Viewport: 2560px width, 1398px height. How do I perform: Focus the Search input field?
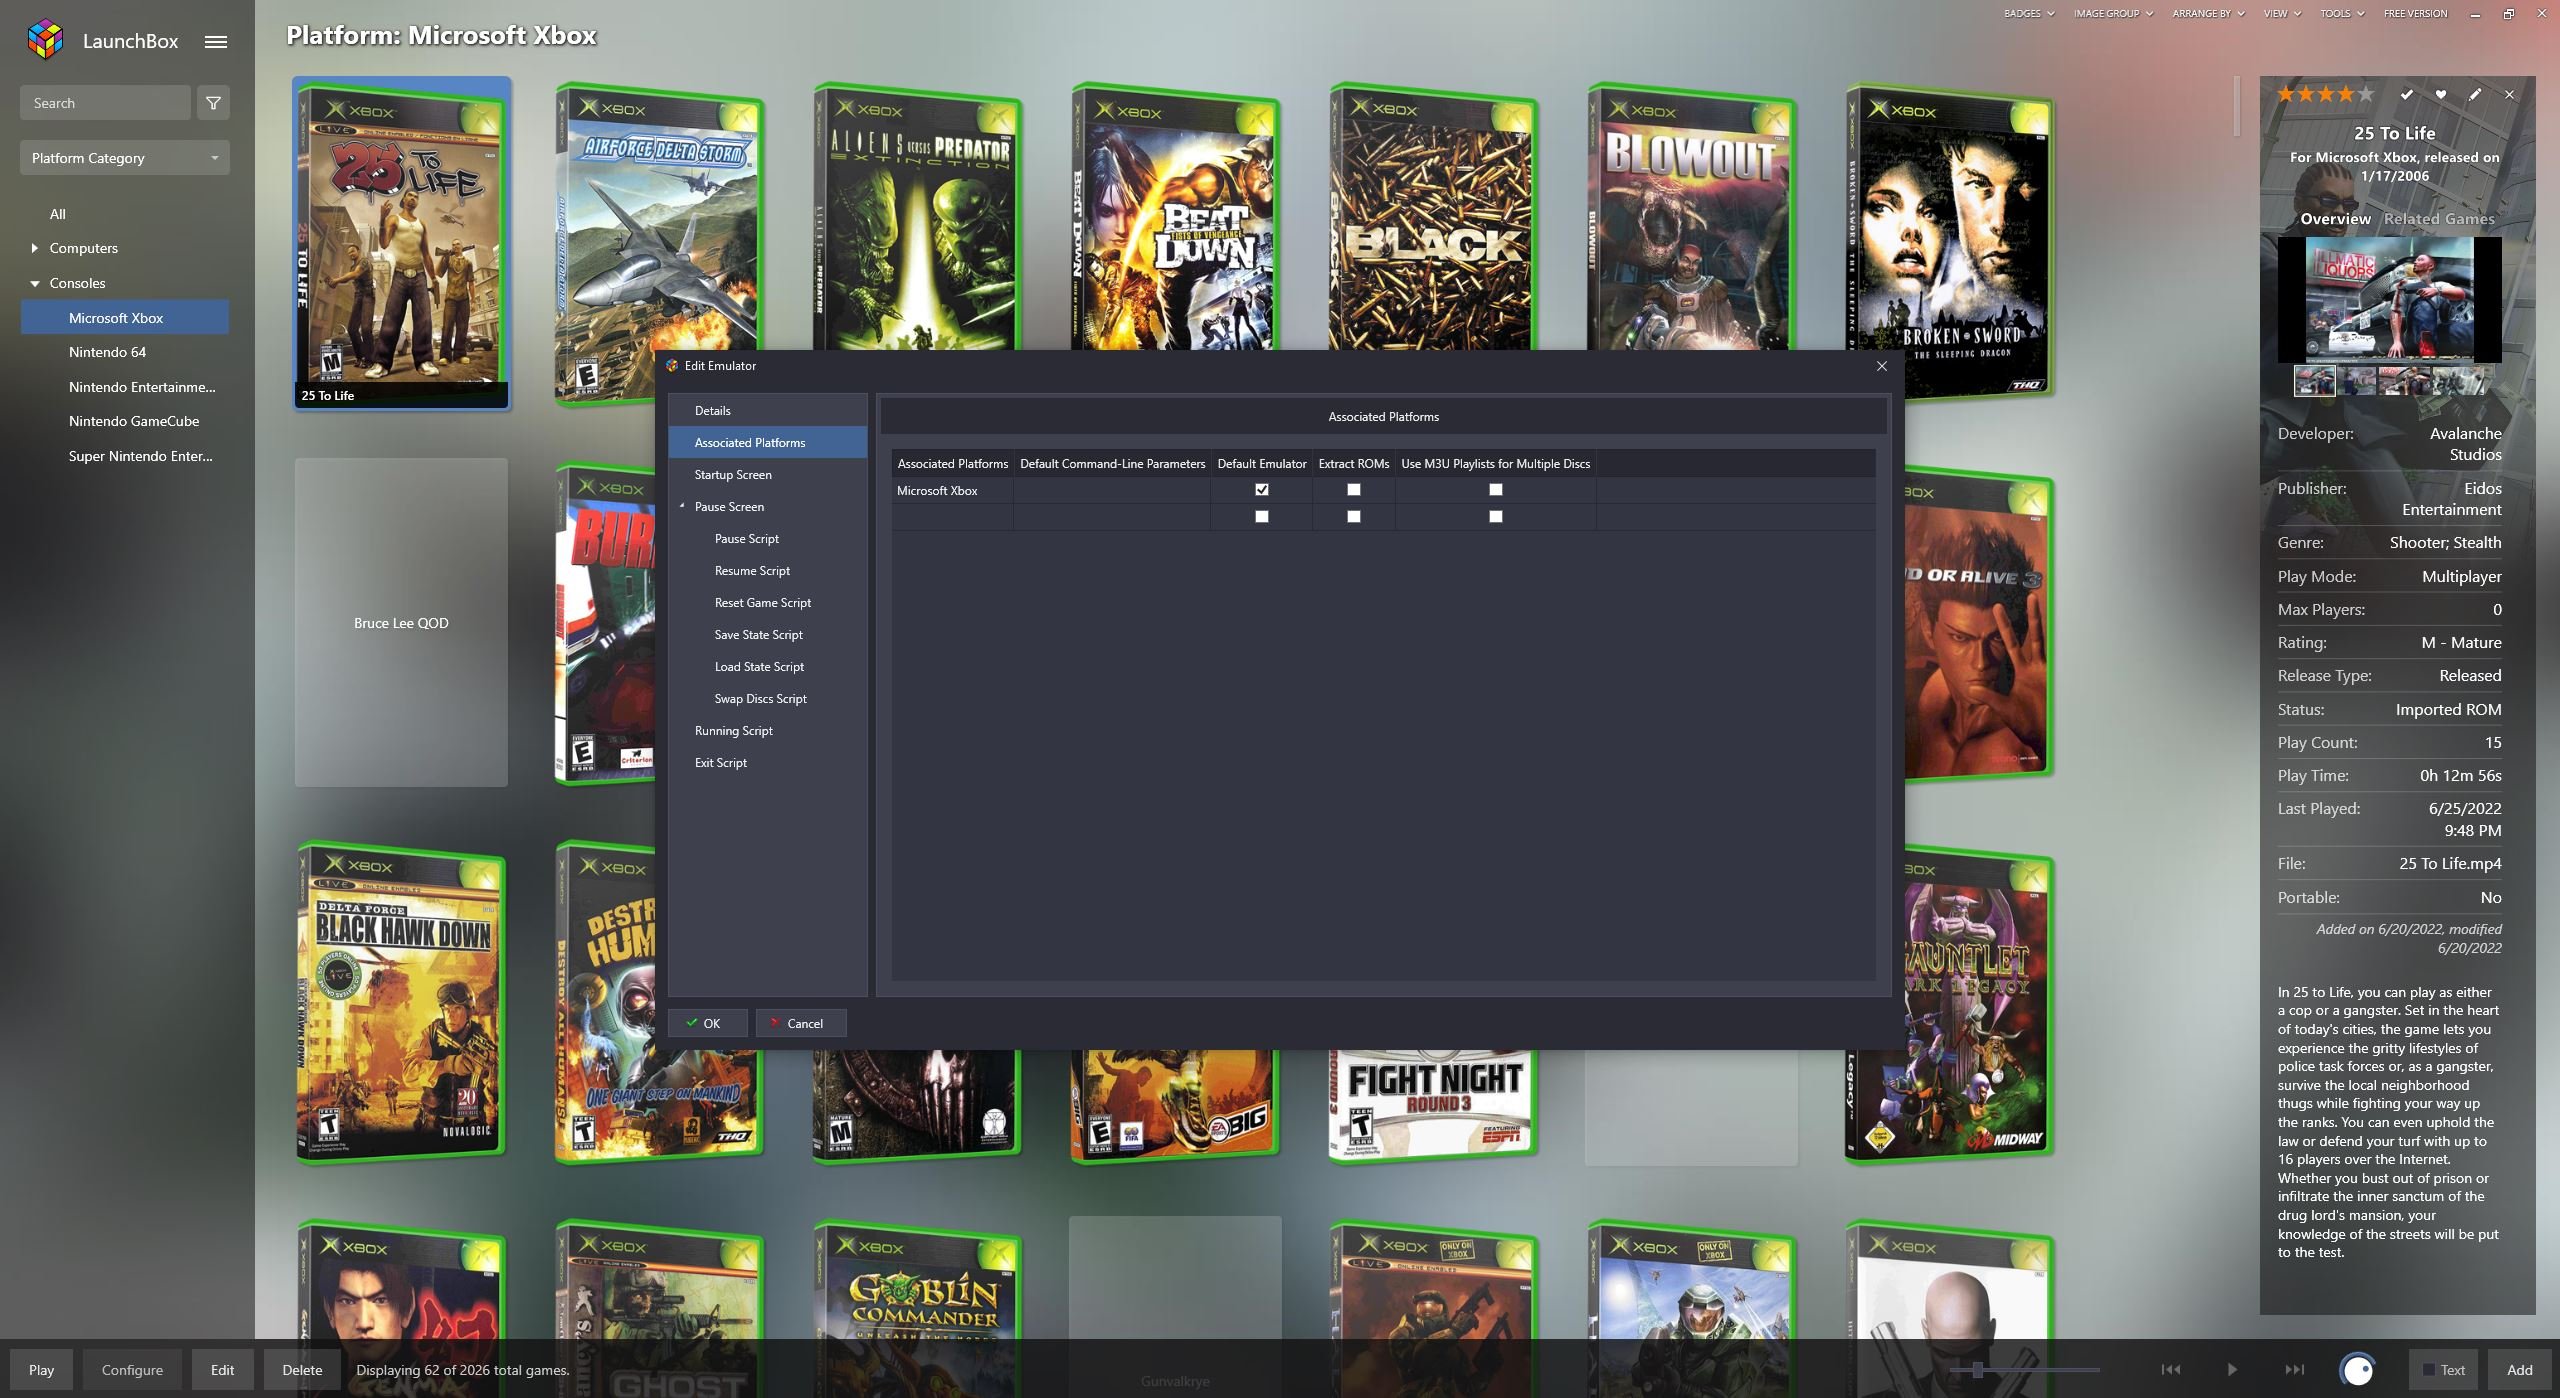[x=105, y=103]
